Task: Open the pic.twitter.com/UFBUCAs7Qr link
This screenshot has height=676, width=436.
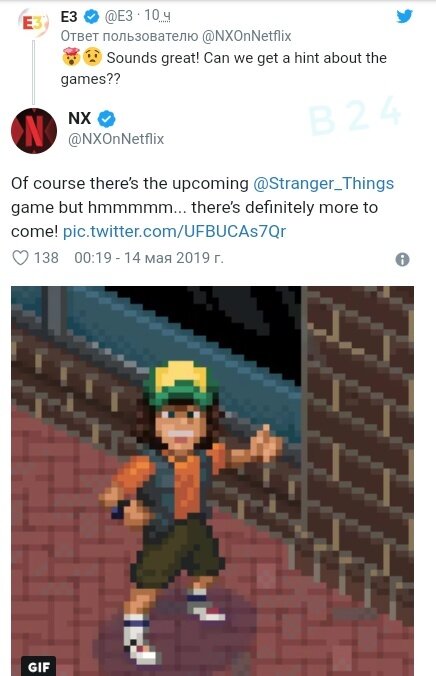Action: coord(174,232)
